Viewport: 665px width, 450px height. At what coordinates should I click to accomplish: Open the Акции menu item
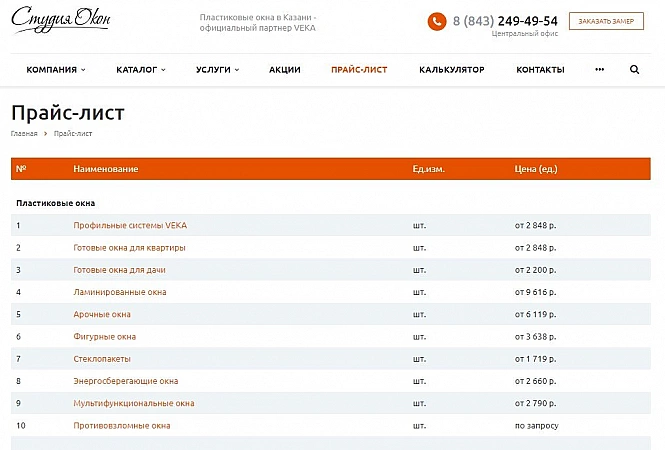tap(285, 70)
